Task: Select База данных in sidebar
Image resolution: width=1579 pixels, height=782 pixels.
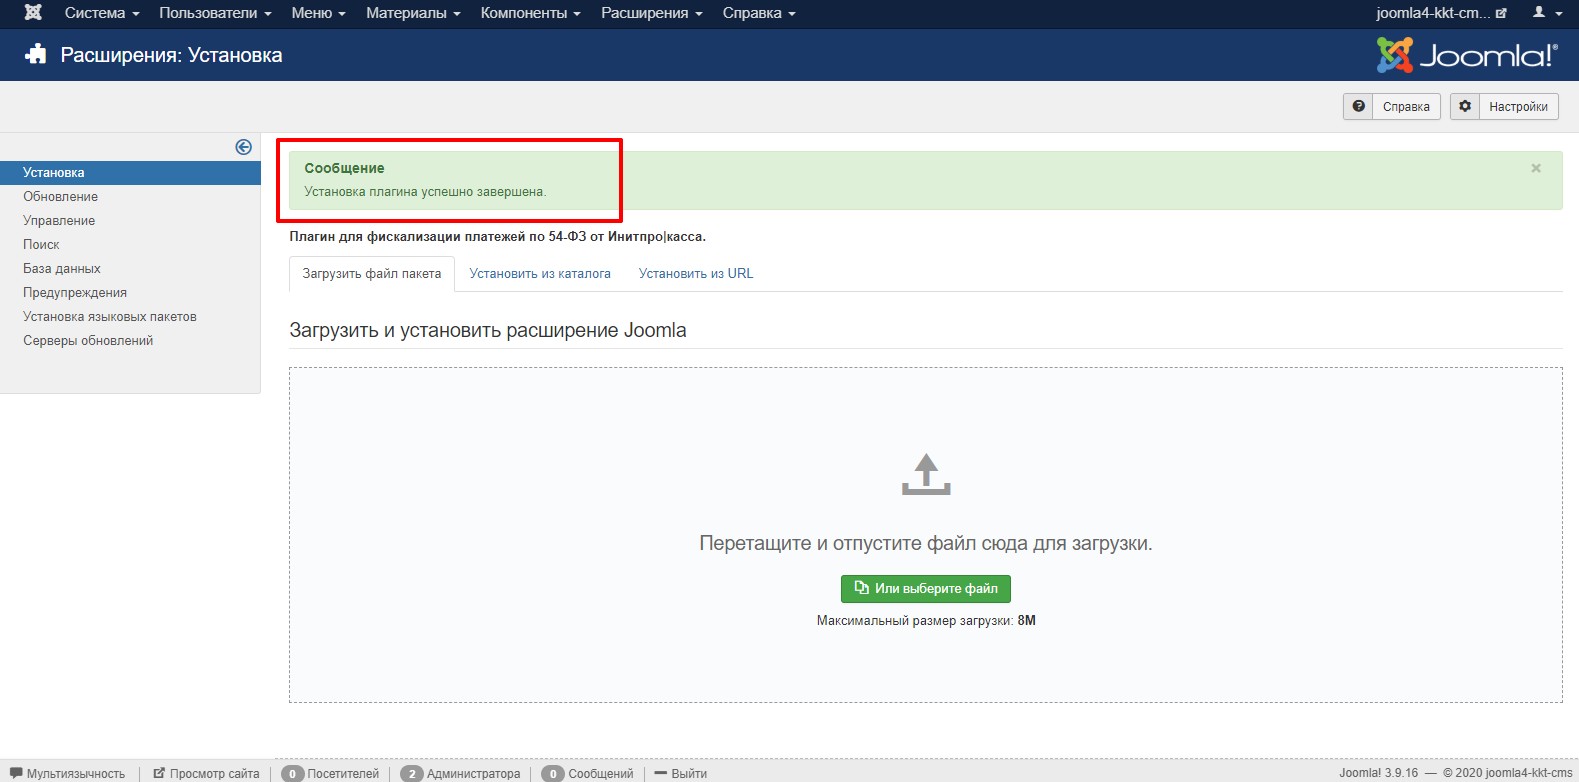Action: (x=62, y=269)
